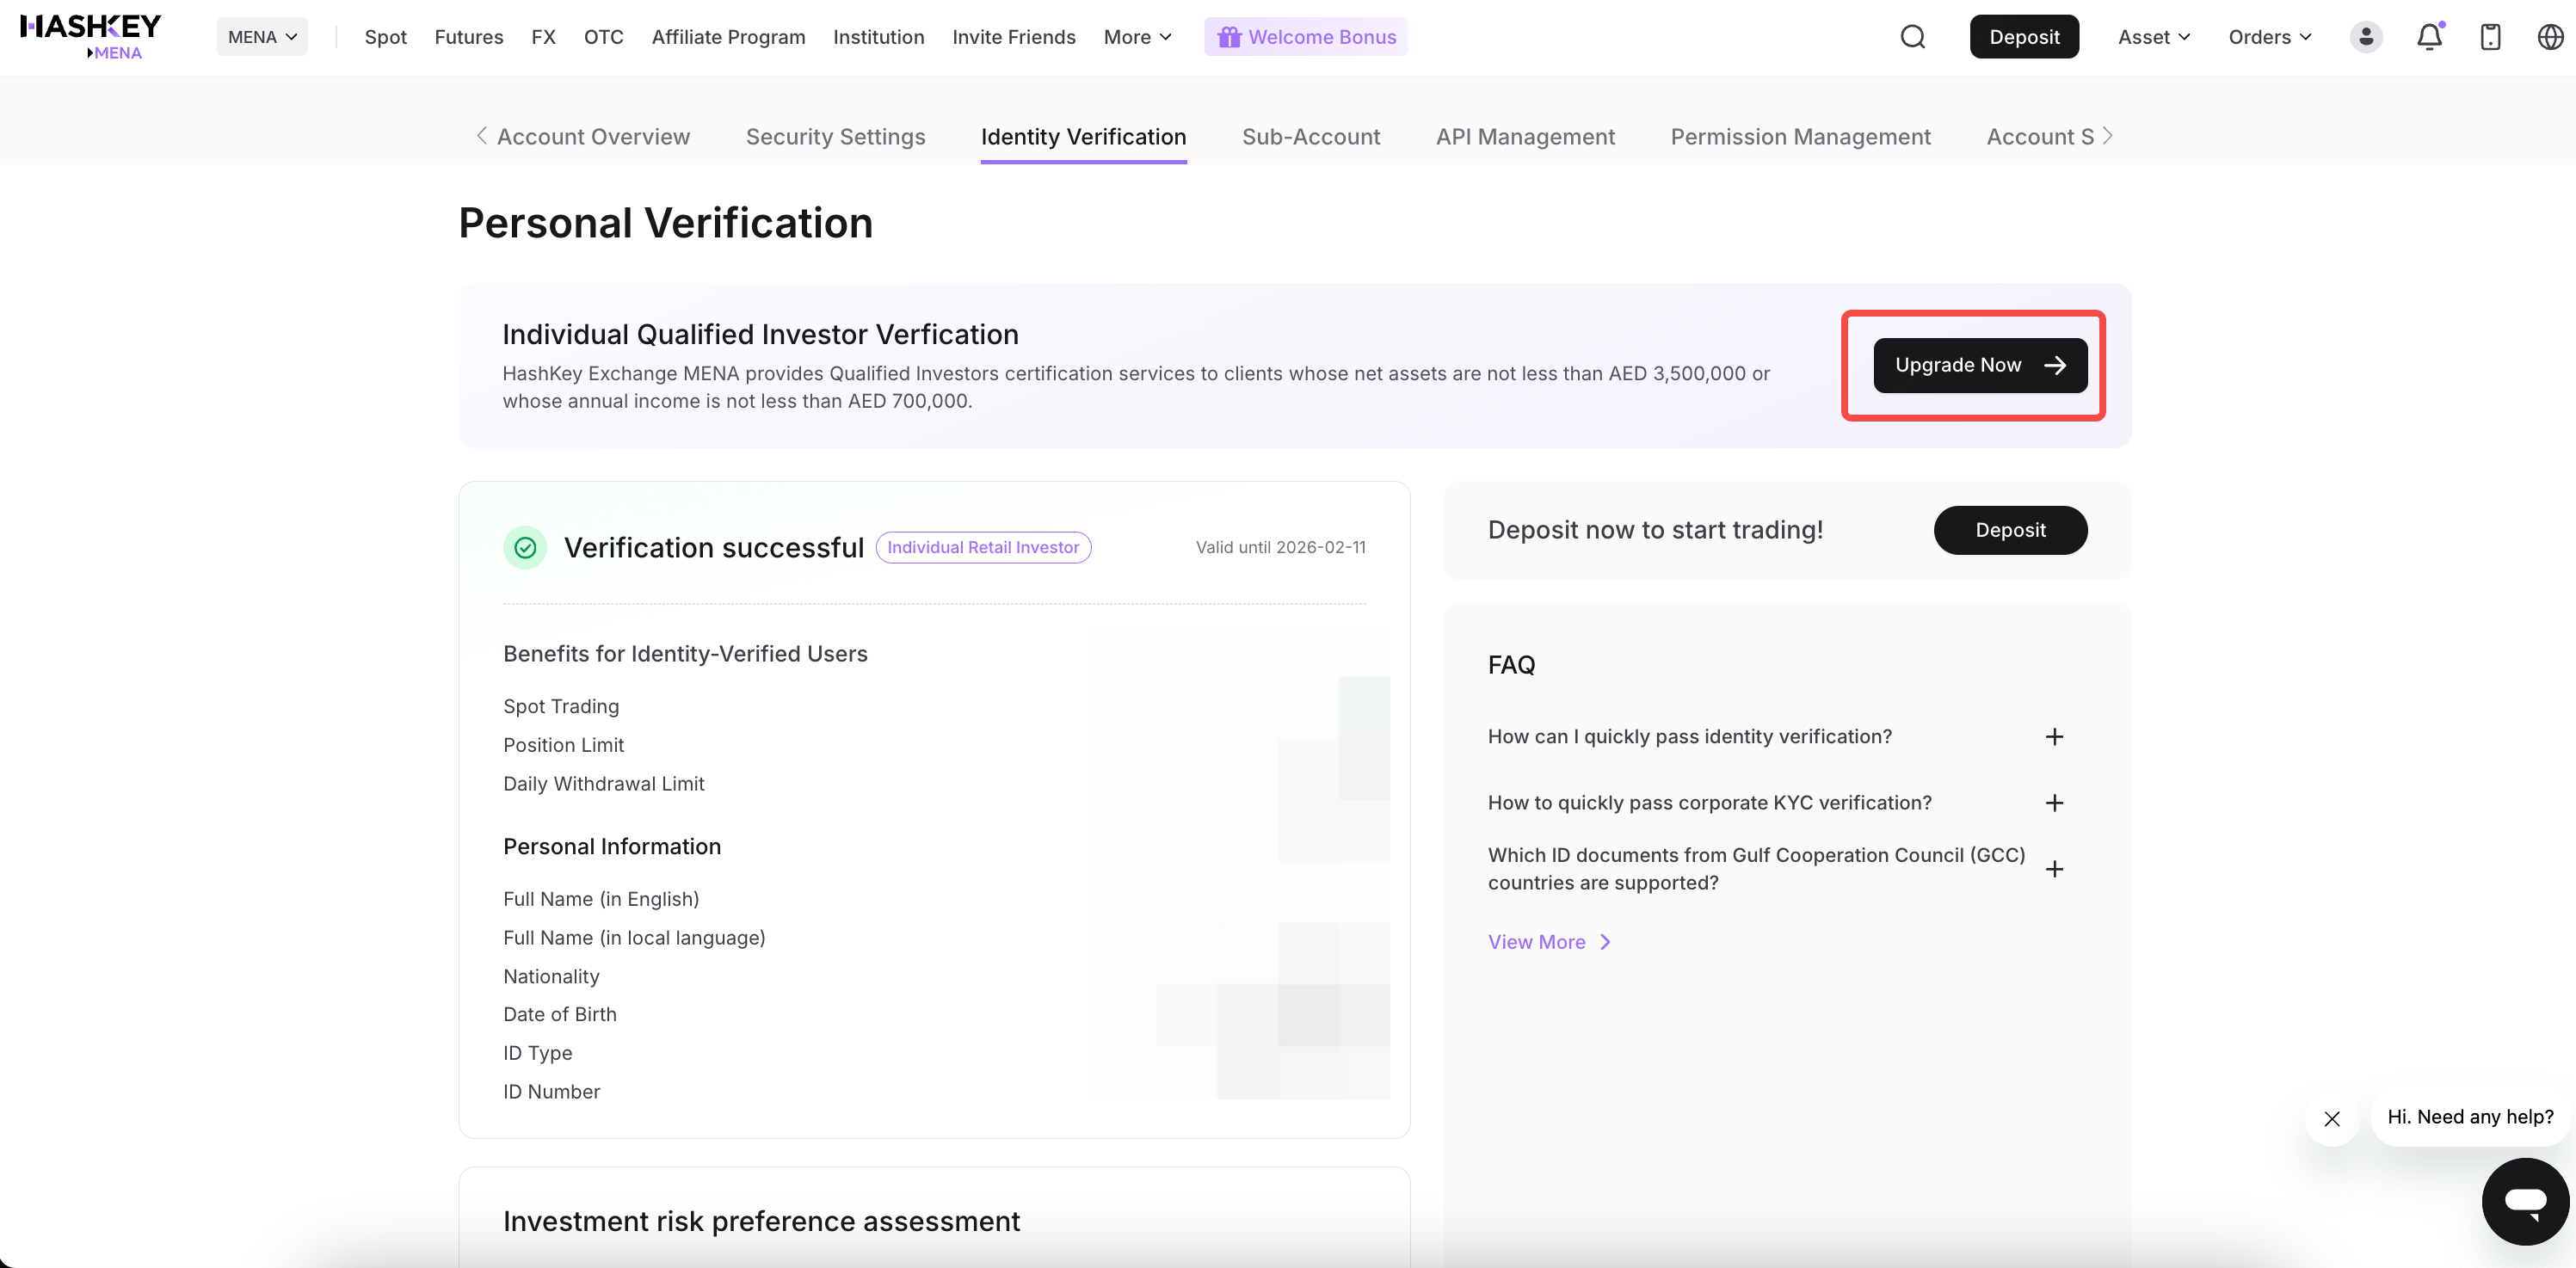Open the FX menu item
The height and width of the screenshot is (1268, 2576).
click(543, 37)
